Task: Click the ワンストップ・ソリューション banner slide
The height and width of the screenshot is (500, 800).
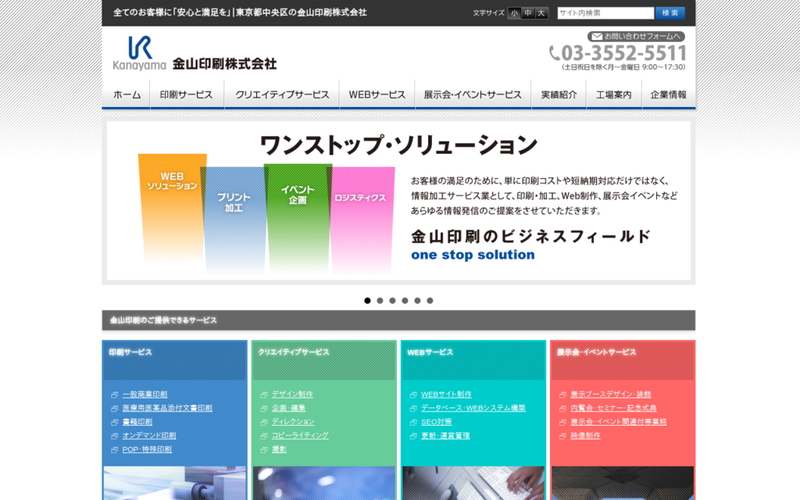Action: [398, 201]
